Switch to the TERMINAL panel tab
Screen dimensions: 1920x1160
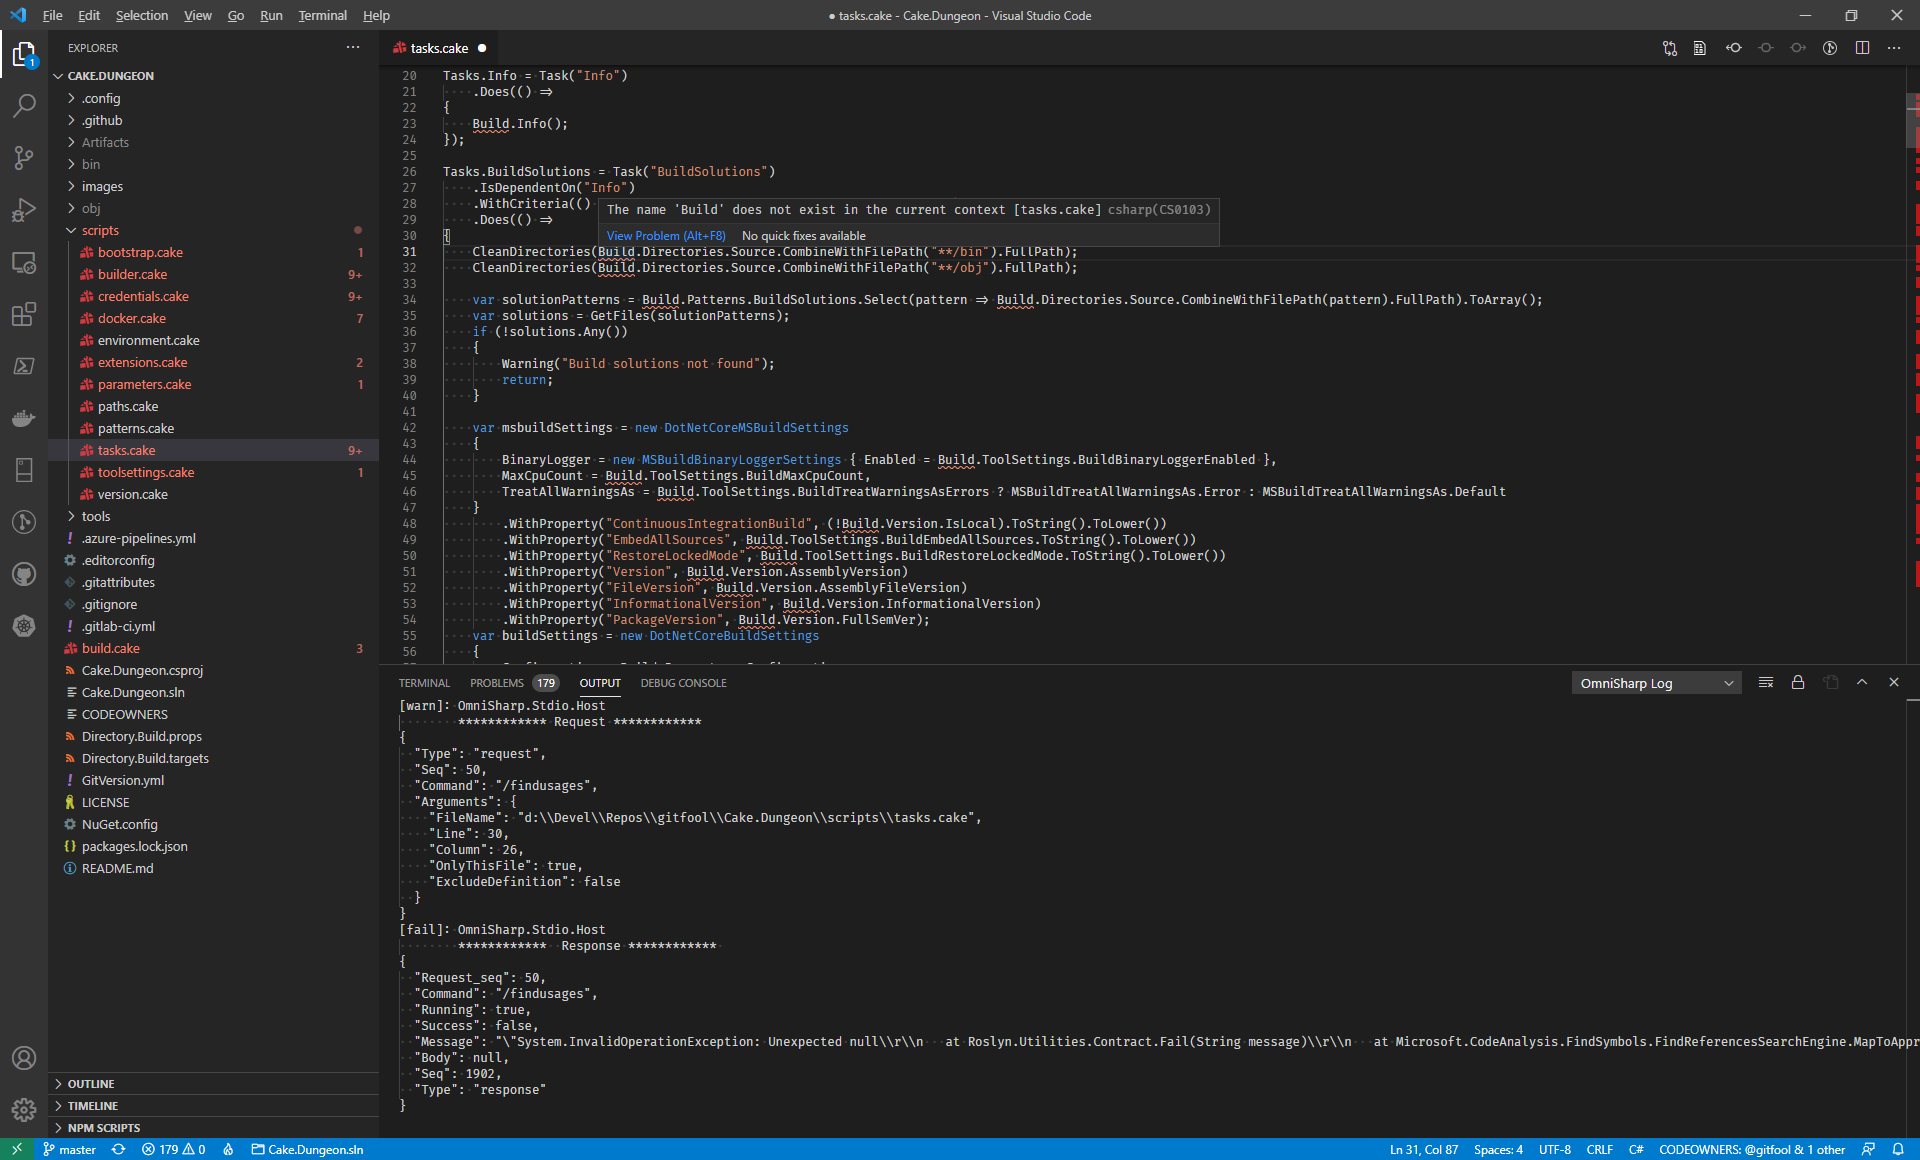pyautogui.click(x=424, y=683)
